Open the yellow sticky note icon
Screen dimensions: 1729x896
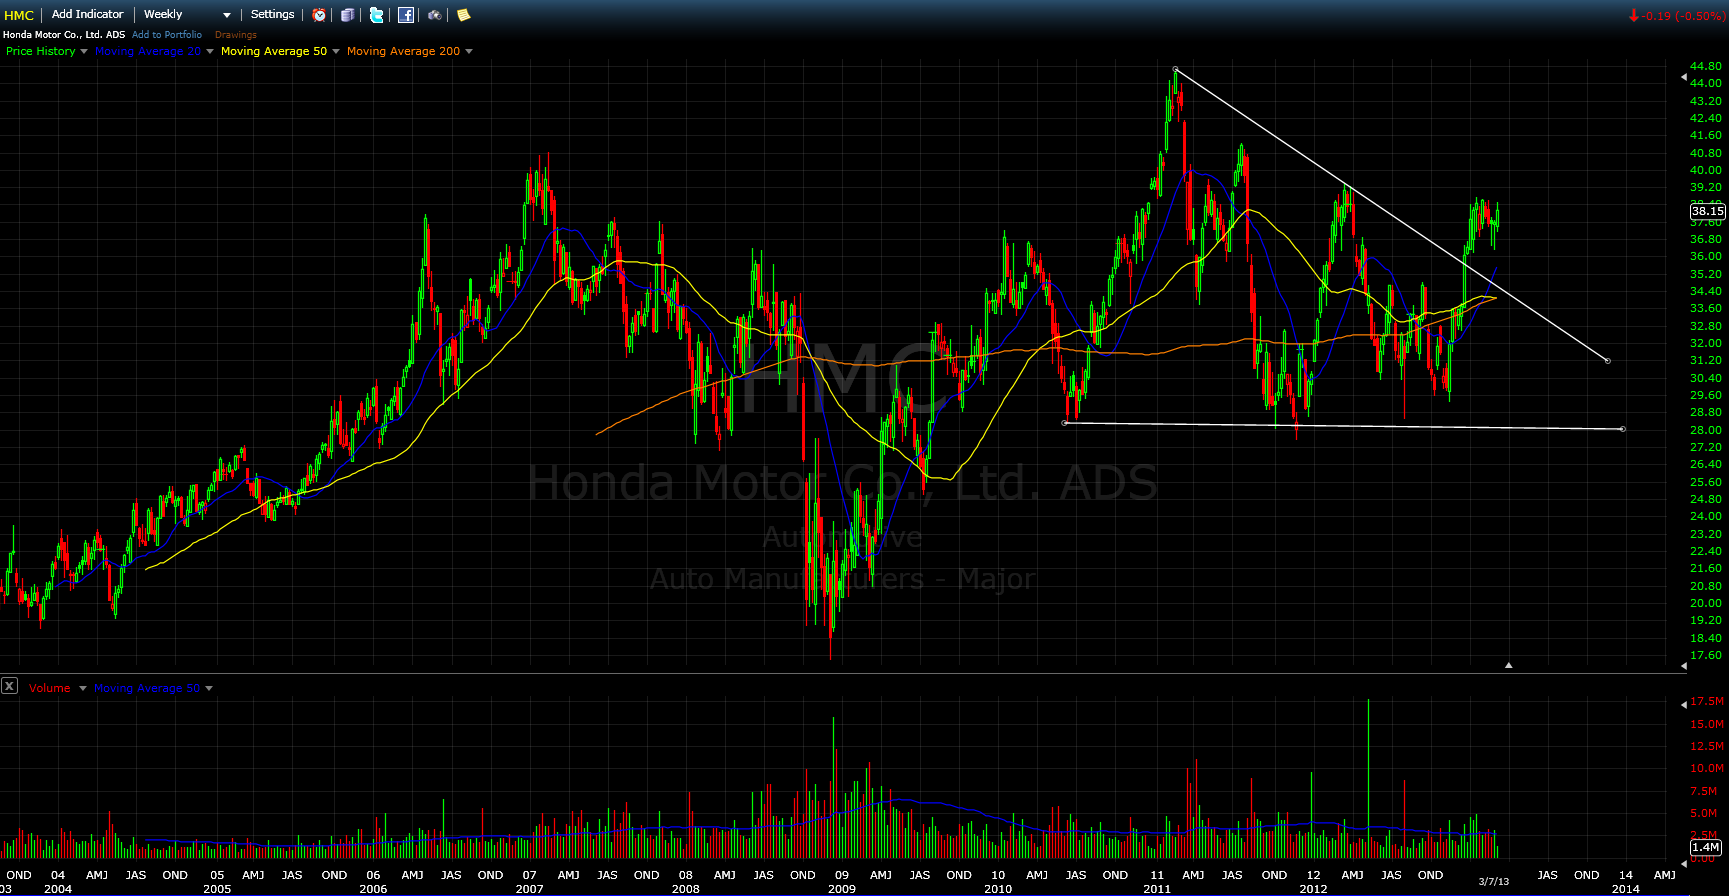coord(463,15)
